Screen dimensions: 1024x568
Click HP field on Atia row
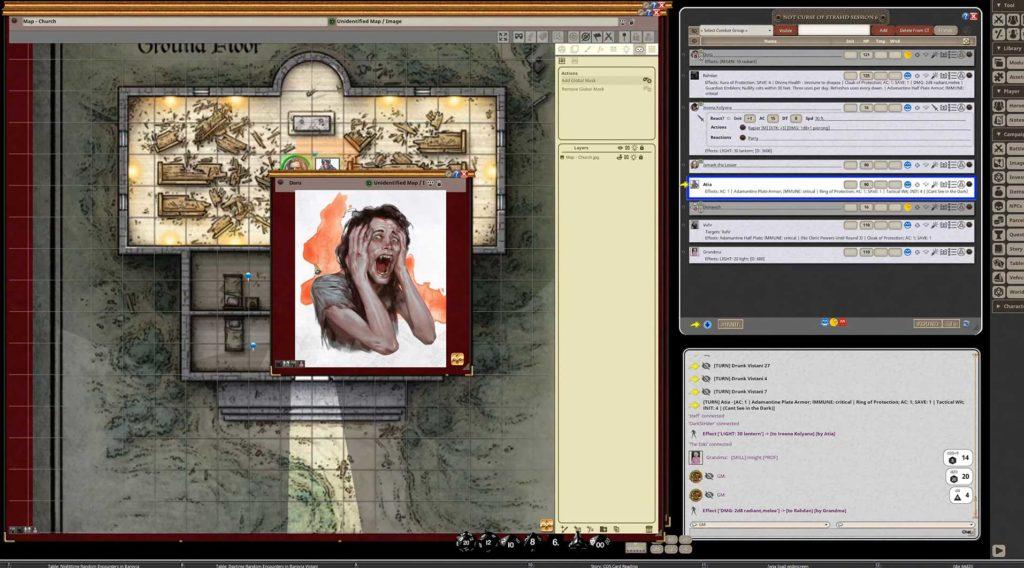click(866, 185)
